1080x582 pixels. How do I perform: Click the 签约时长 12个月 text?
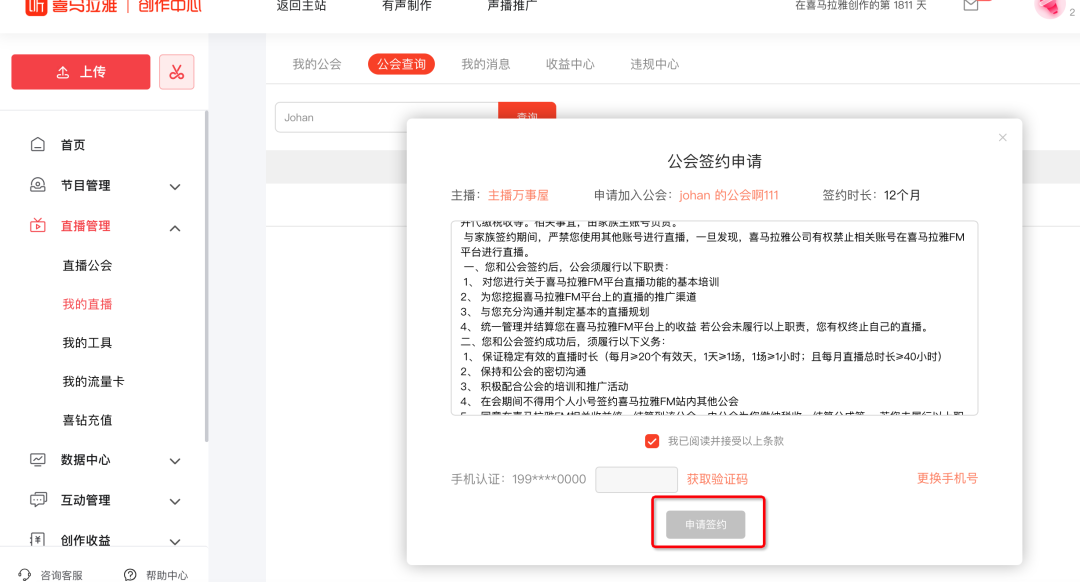871,195
